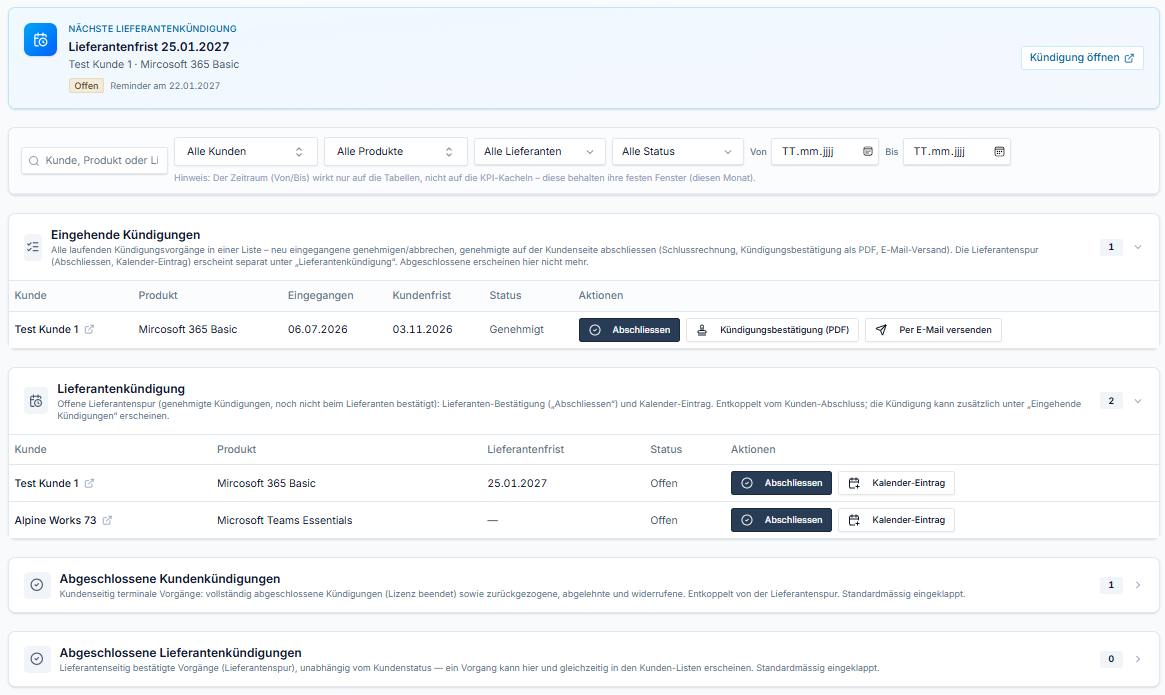The height and width of the screenshot is (695, 1165).
Task: Open external link icon next to Test Kunde 1 in Eingehende Kündigungen
Action: tap(89, 329)
